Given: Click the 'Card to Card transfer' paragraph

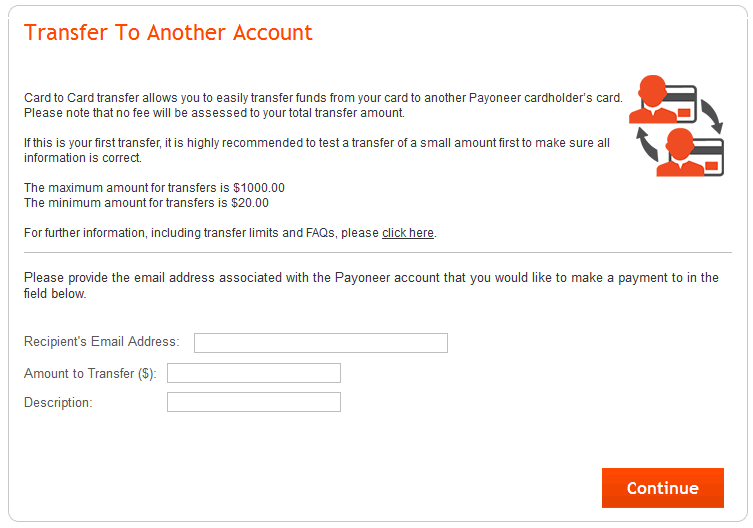Looking at the screenshot, I should 323,105.
